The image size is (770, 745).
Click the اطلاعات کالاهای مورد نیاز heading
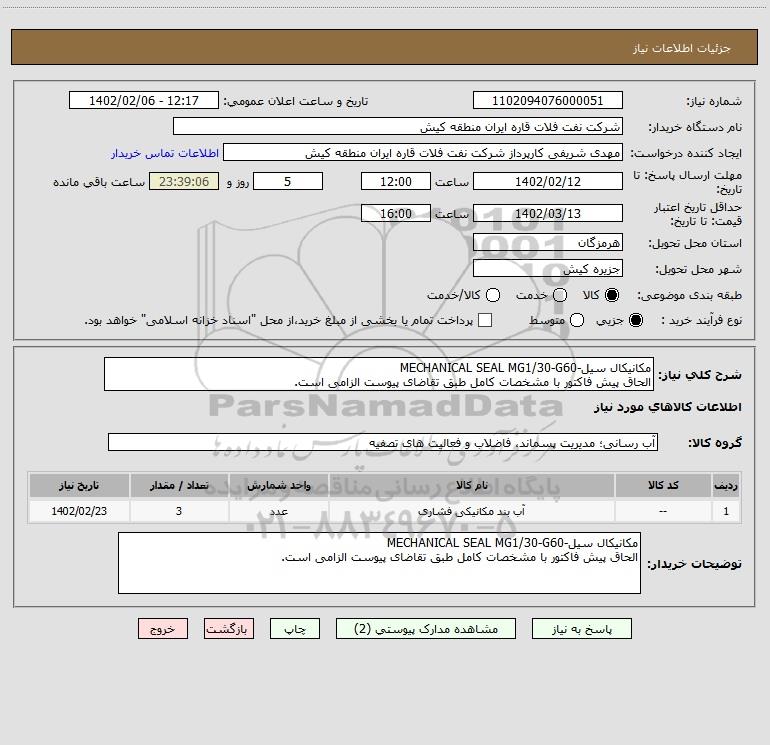[x=667, y=407]
